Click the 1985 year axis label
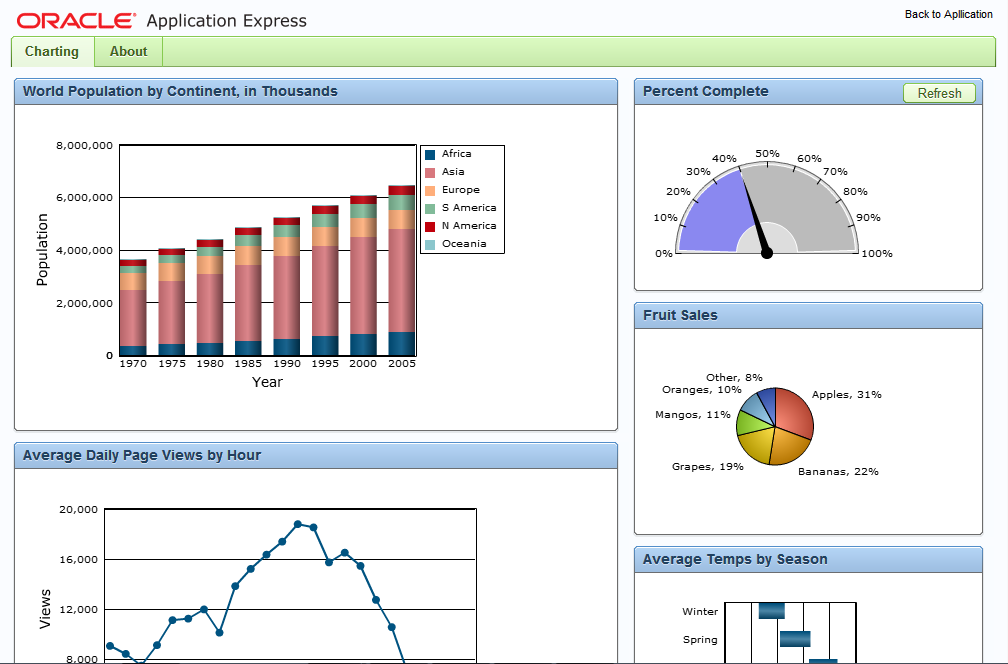The height and width of the screenshot is (664, 1008). [248, 363]
